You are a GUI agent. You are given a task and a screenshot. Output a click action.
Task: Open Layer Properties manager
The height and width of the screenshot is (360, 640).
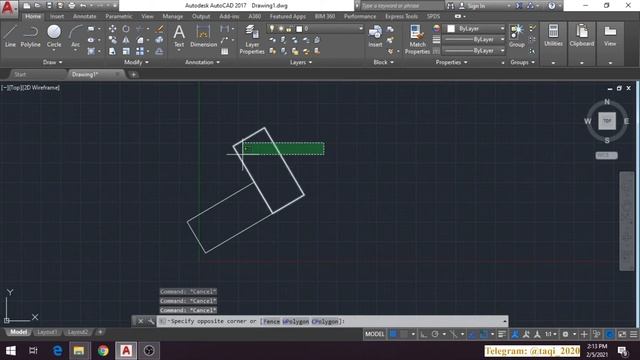(252, 39)
